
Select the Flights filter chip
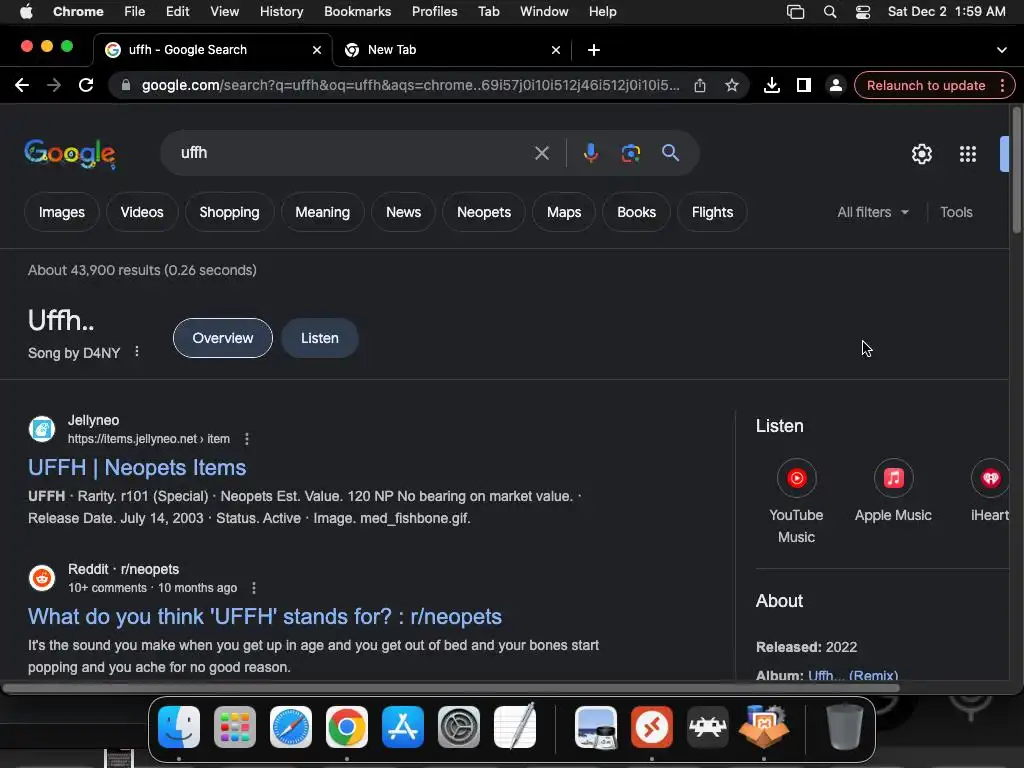[712, 212]
